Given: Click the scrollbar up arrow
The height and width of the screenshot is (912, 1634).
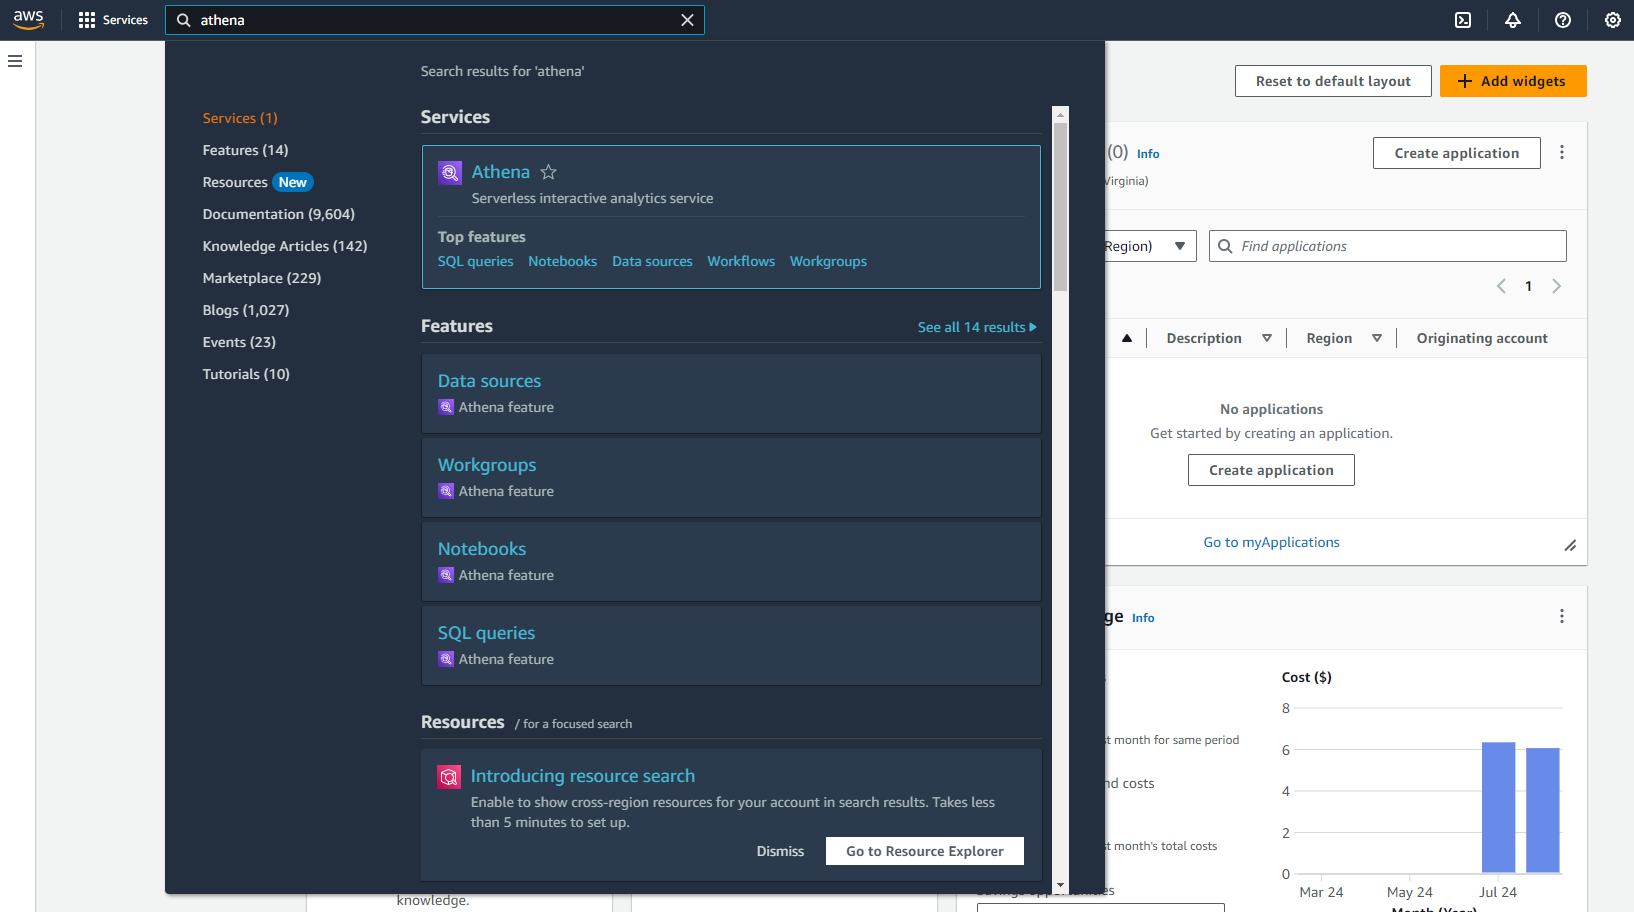Looking at the screenshot, I should [1061, 114].
